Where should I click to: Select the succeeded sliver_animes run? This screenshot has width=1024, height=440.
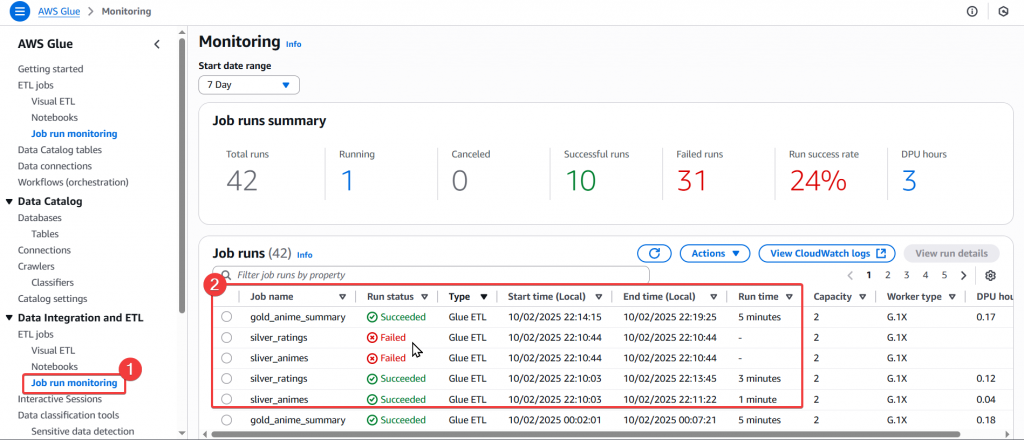pos(227,399)
